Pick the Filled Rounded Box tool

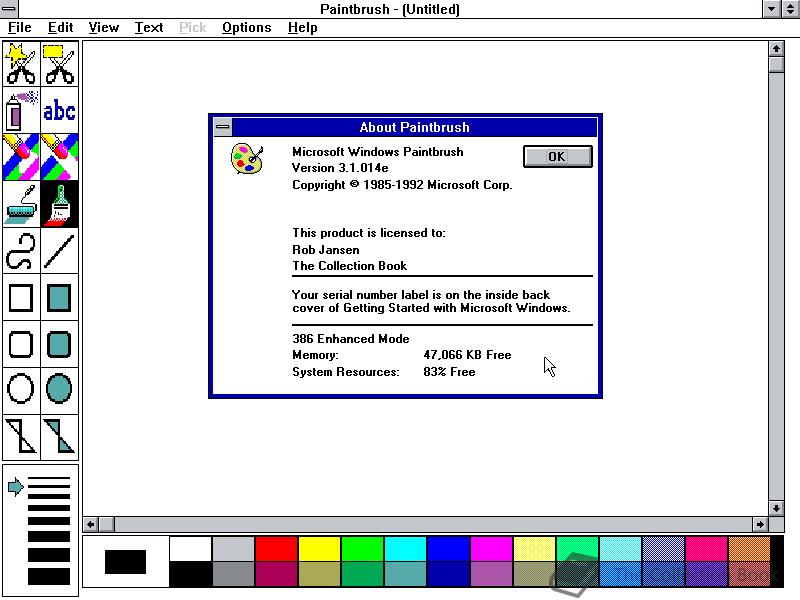[x=60, y=344]
